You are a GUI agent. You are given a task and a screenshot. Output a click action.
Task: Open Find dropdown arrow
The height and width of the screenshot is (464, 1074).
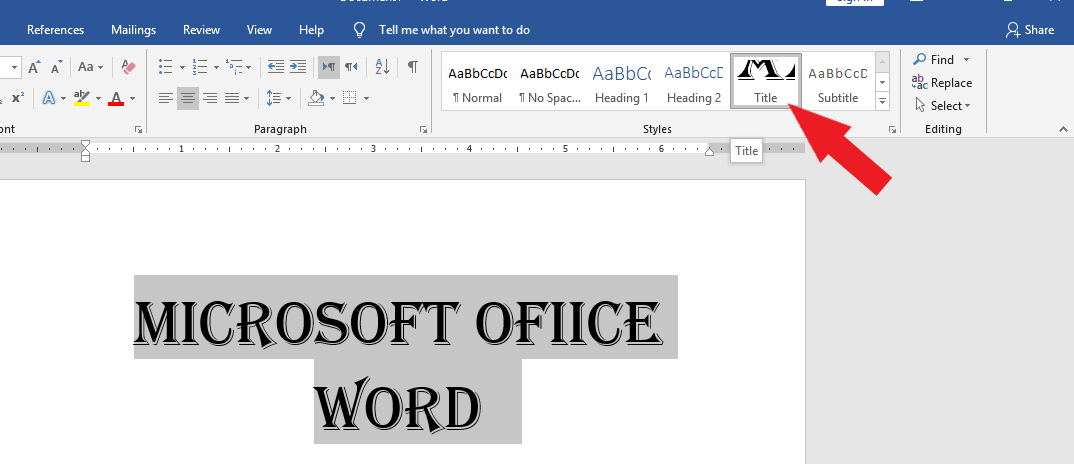966,60
